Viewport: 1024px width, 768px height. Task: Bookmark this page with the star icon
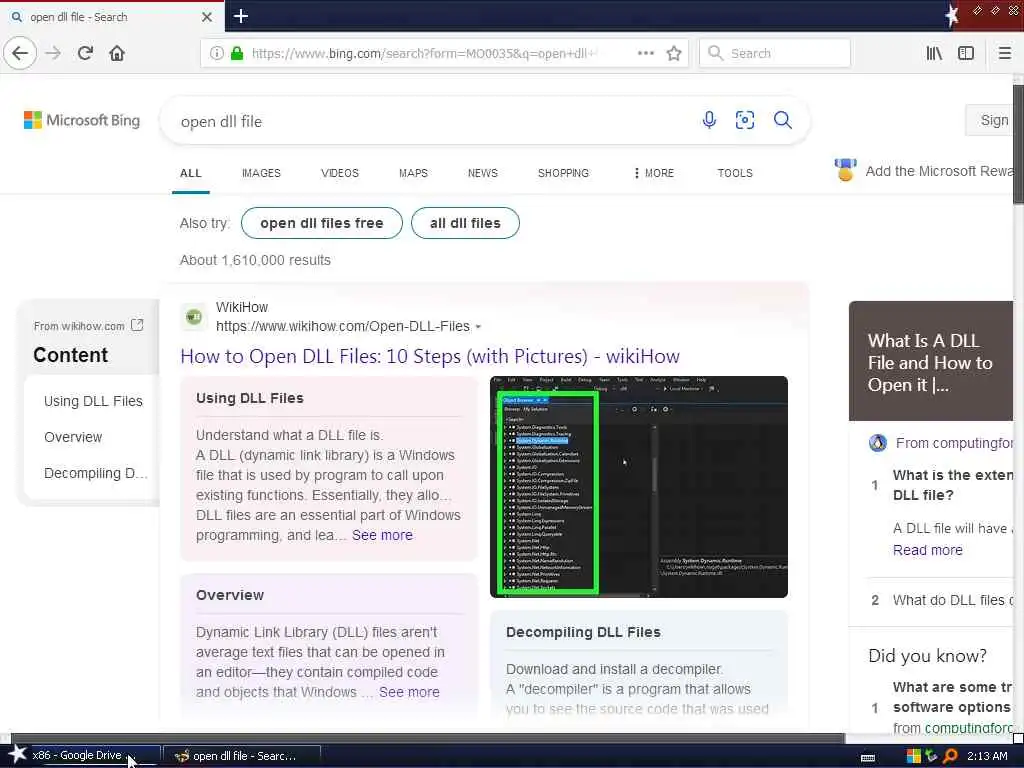[674, 54]
